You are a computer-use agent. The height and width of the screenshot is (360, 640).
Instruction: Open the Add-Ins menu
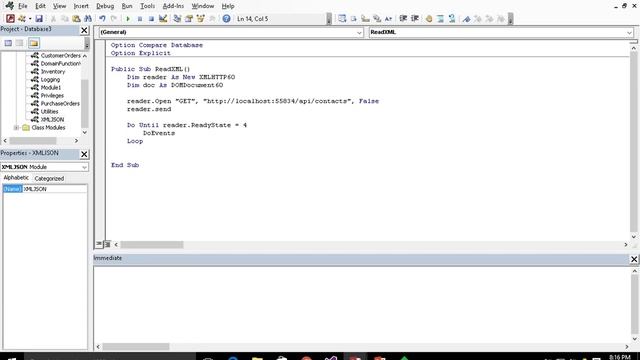point(173,6)
